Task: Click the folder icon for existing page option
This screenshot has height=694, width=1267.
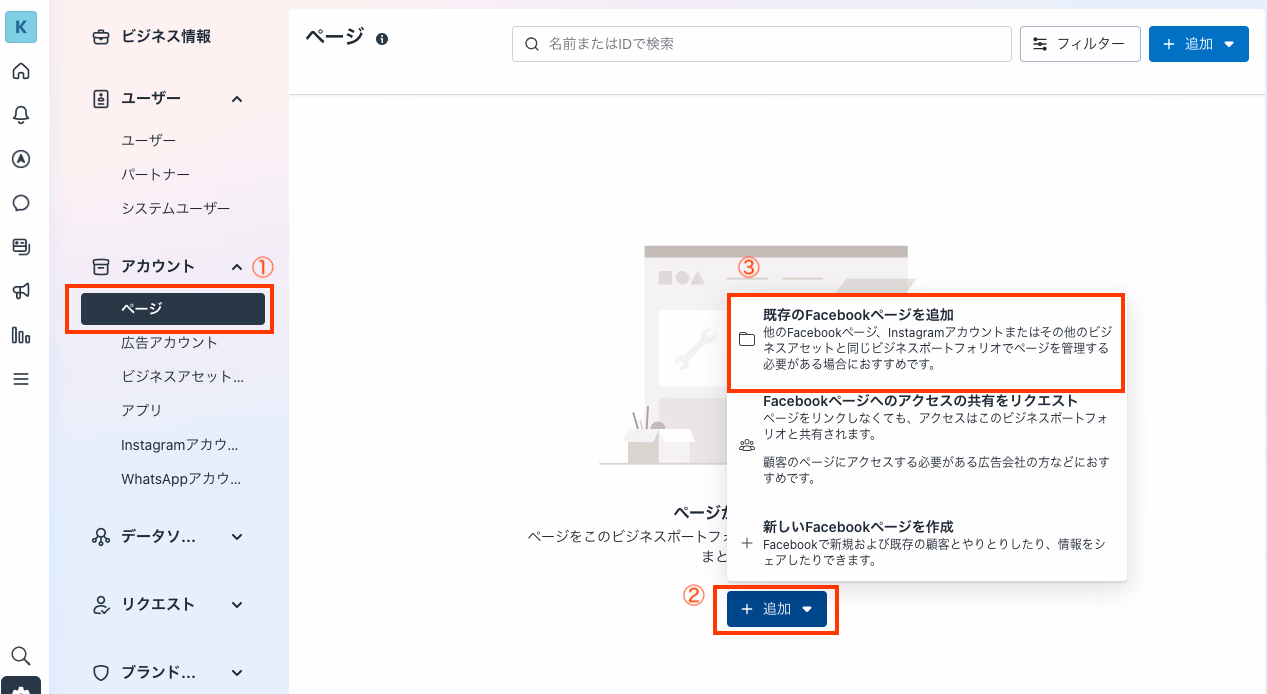Action: pos(747,340)
